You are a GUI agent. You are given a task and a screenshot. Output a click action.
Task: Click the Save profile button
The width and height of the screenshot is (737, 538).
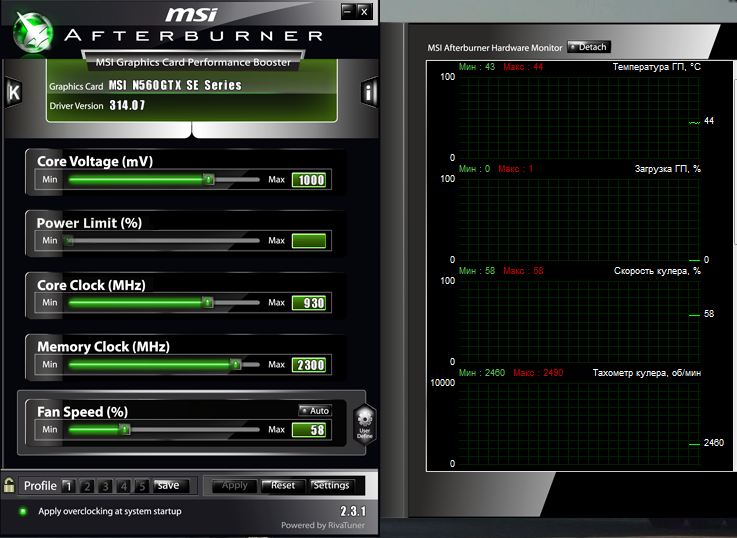(x=170, y=485)
